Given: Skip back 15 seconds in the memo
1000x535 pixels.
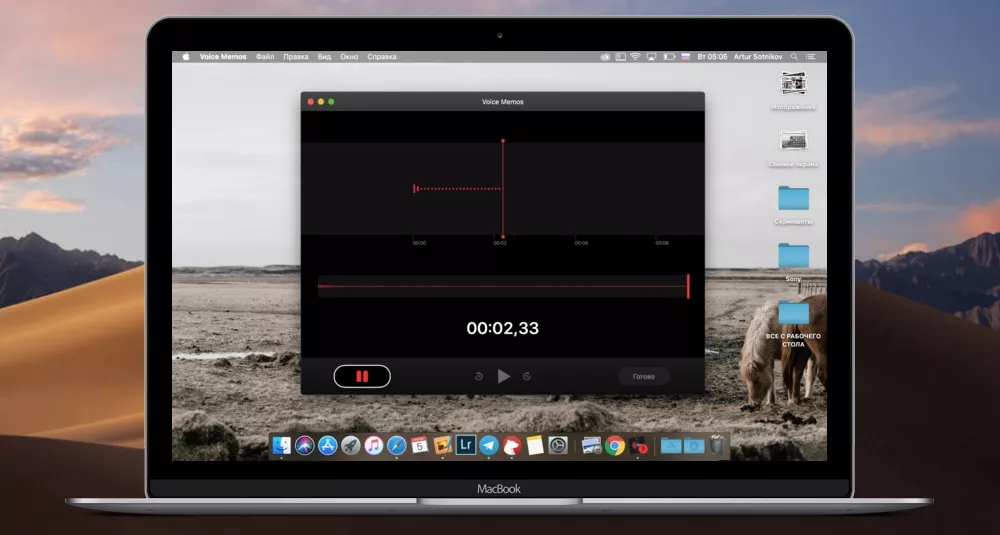Looking at the screenshot, I should click(479, 376).
